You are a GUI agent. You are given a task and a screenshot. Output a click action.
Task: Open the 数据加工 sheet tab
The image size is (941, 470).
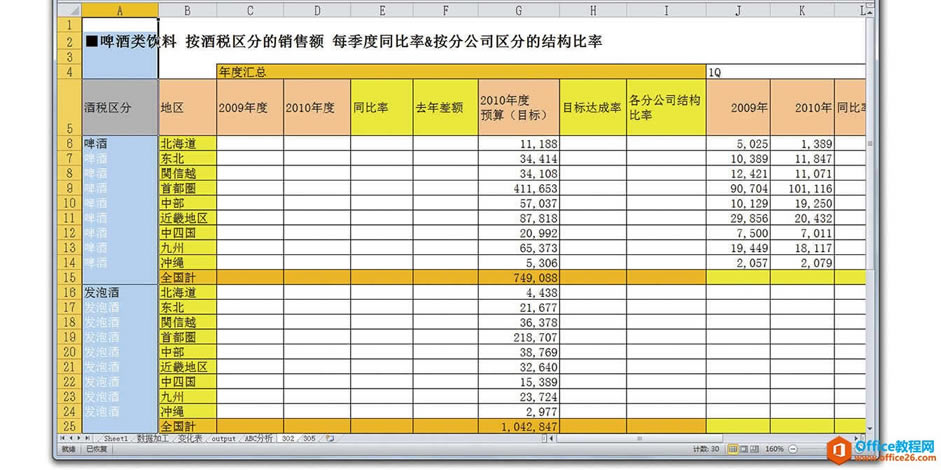152,439
